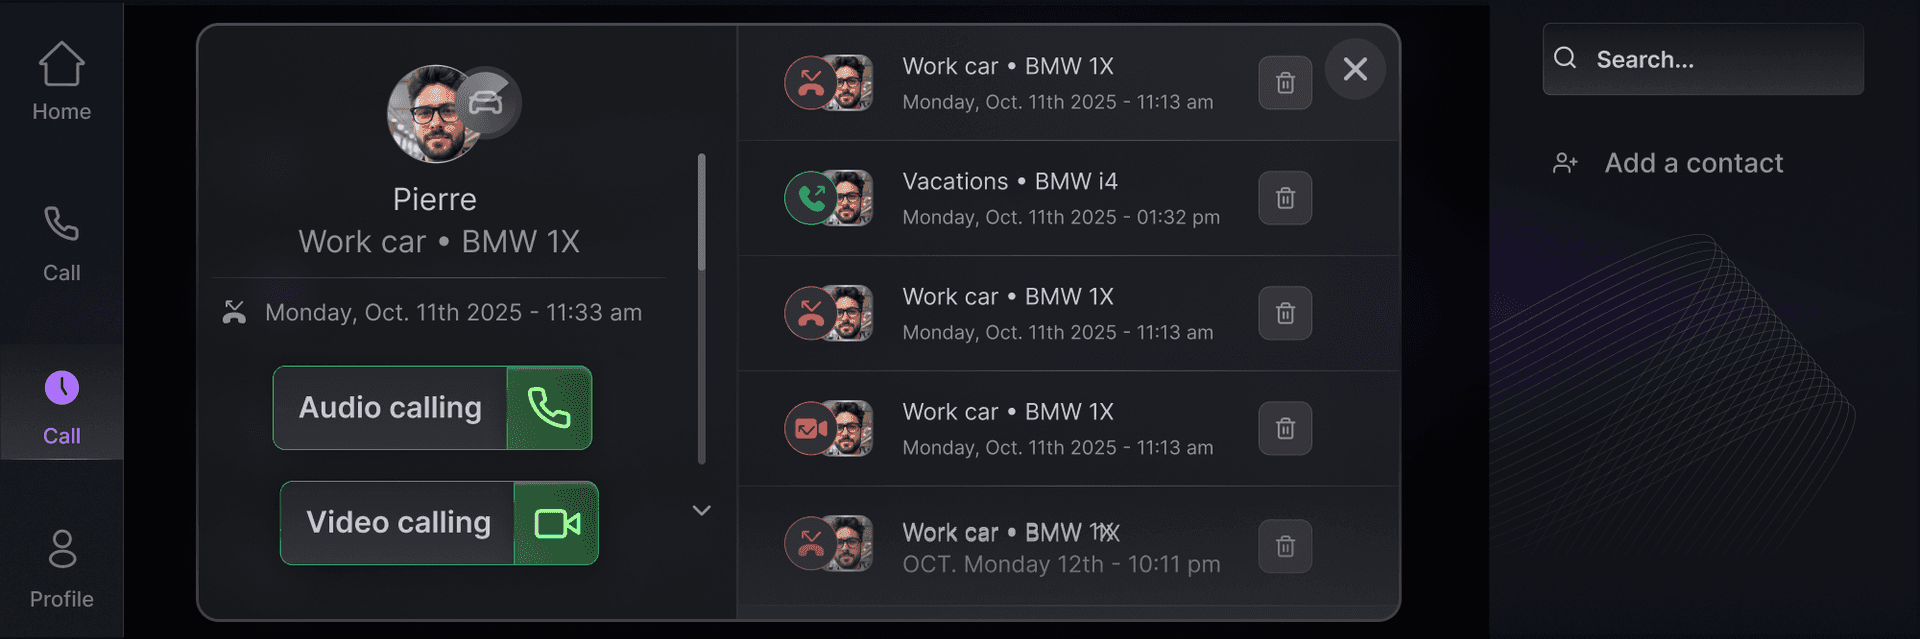The width and height of the screenshot is (1920, 639).
Task: Select the call history tab with clock icon
Action: click(61, 404)
